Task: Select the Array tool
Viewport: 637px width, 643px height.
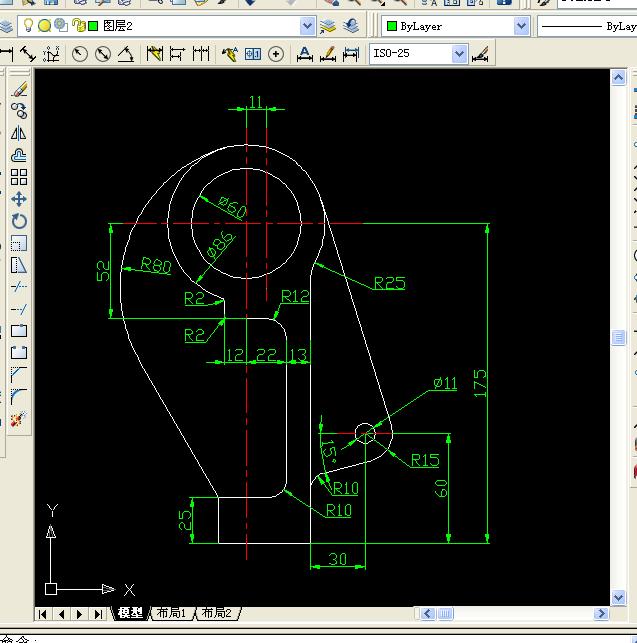Action: click(19, 177)
